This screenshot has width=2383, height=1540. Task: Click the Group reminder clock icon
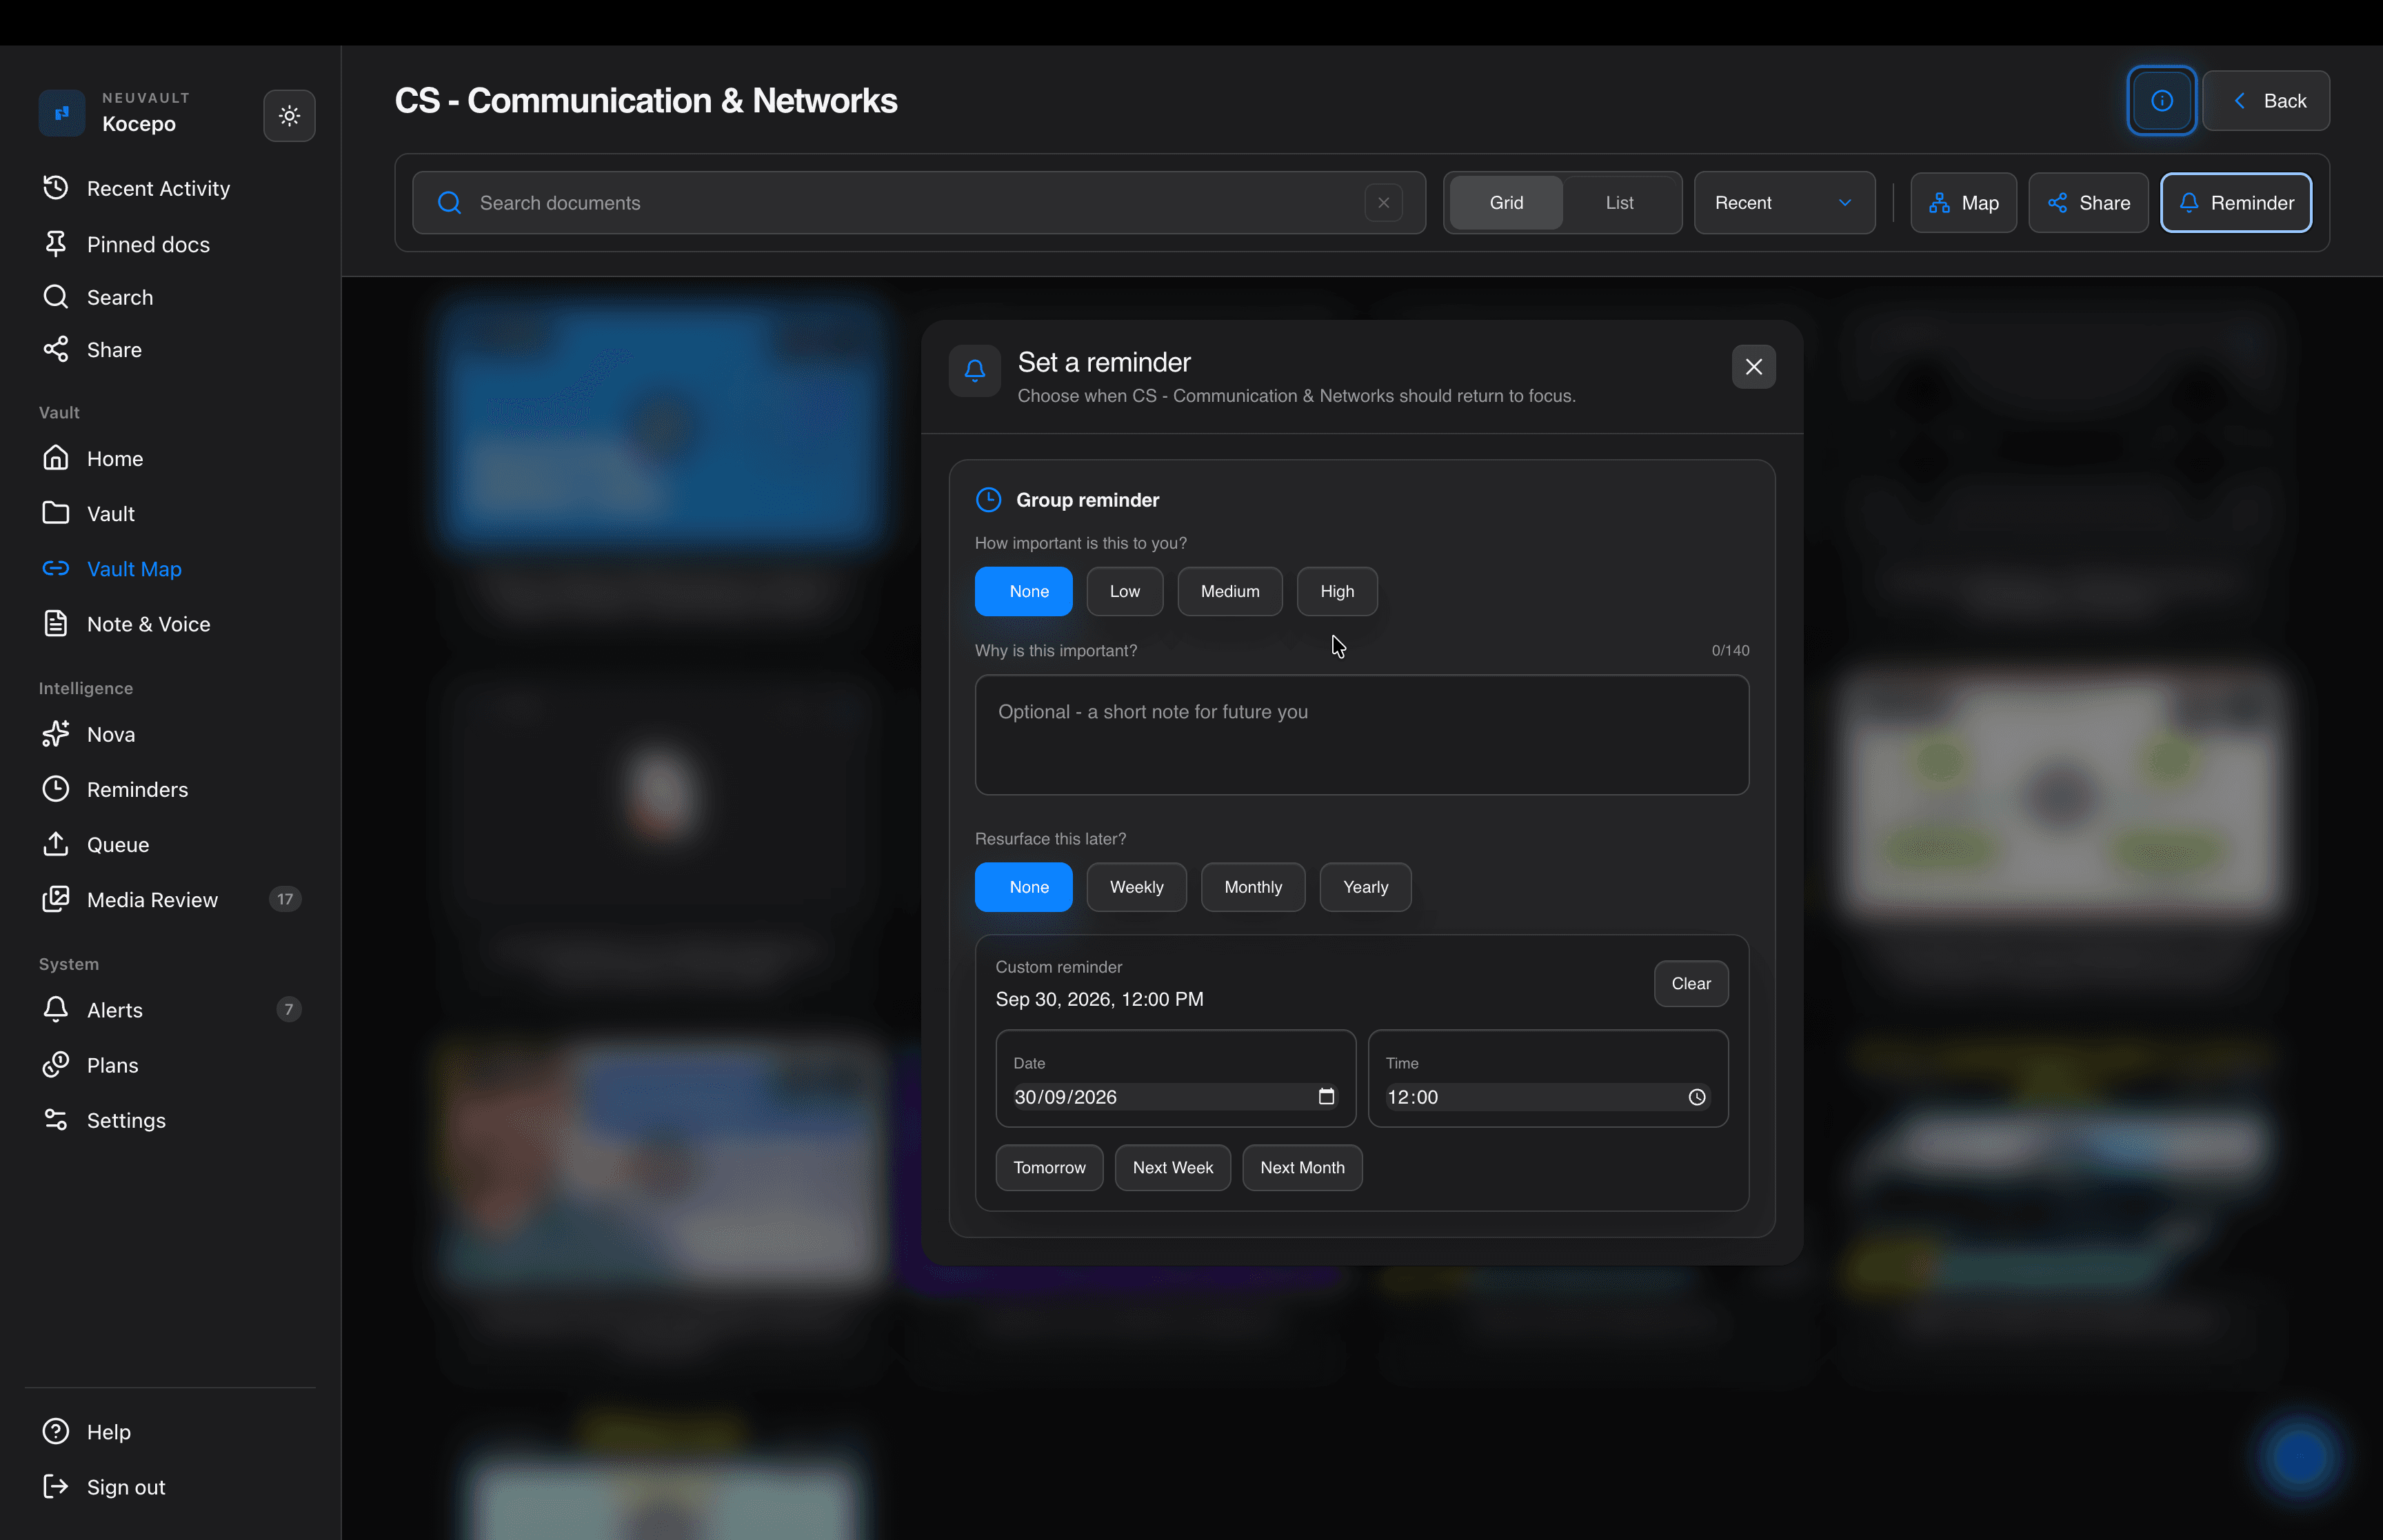click(988, 499)
